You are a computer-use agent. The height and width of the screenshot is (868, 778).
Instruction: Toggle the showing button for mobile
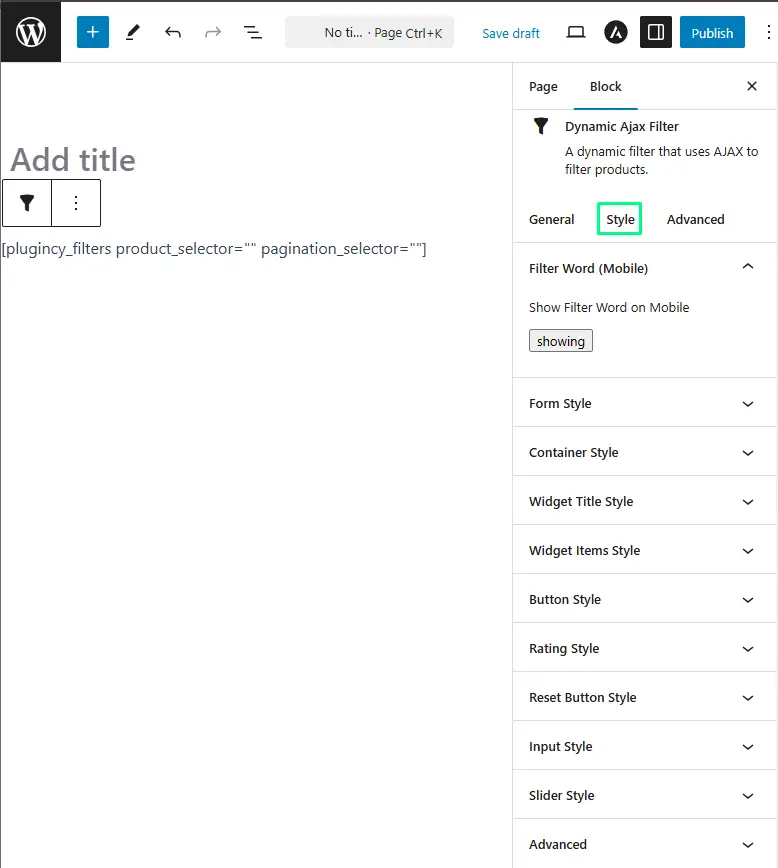(560, 341)
